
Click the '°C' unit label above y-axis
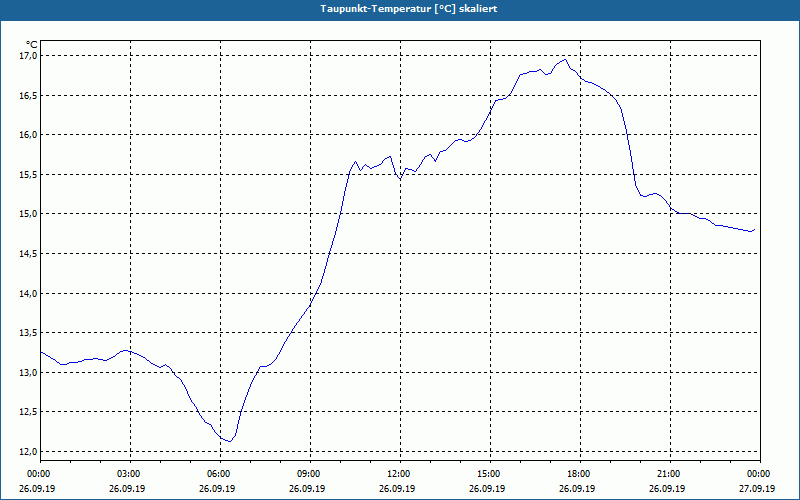32,45
